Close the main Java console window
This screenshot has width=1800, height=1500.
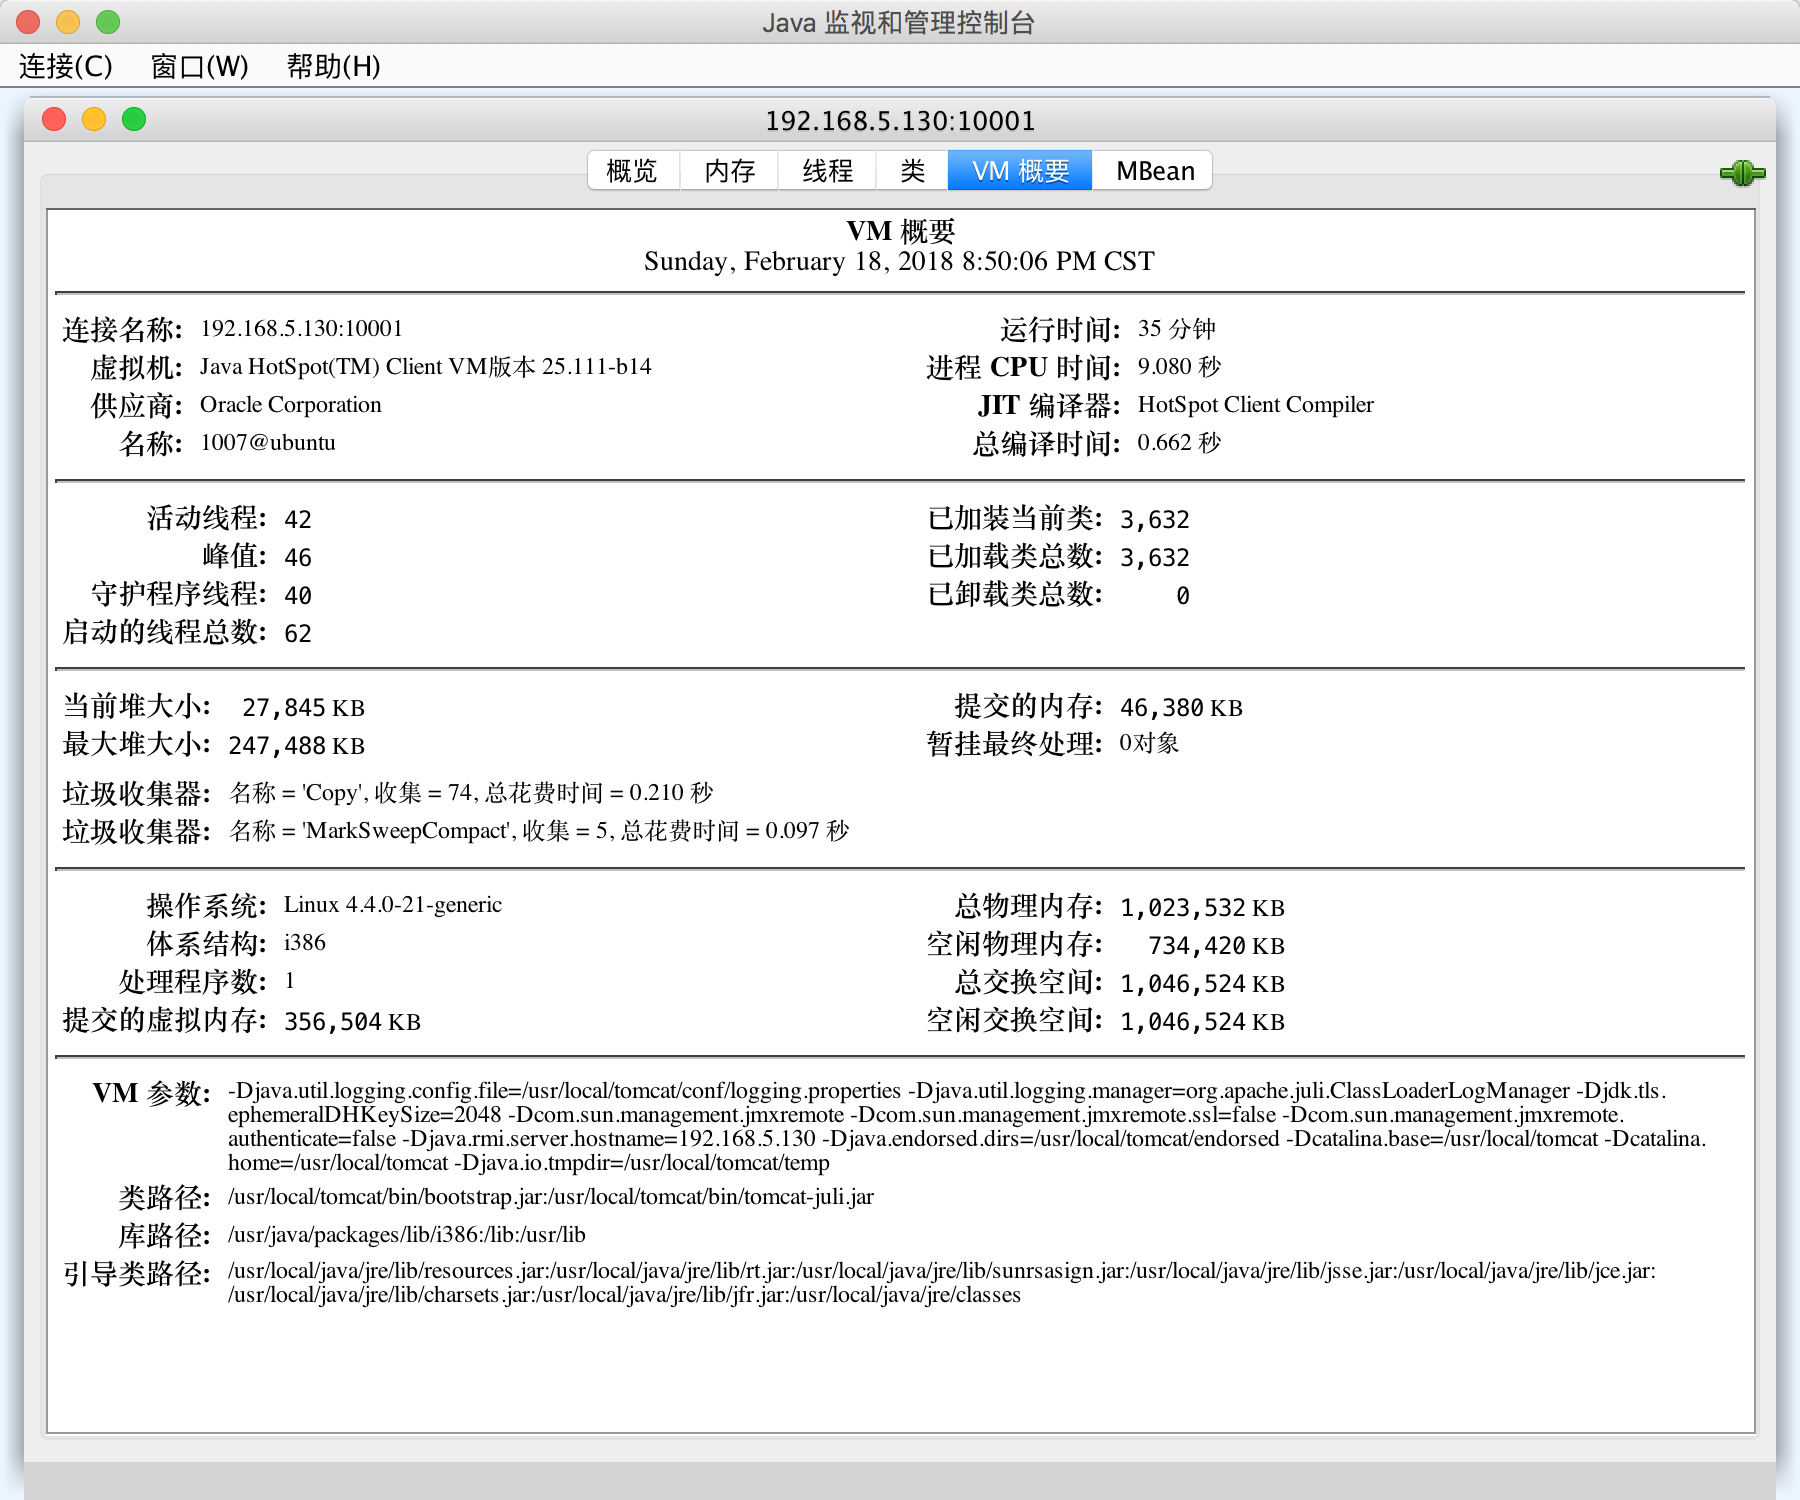[28, 21]
